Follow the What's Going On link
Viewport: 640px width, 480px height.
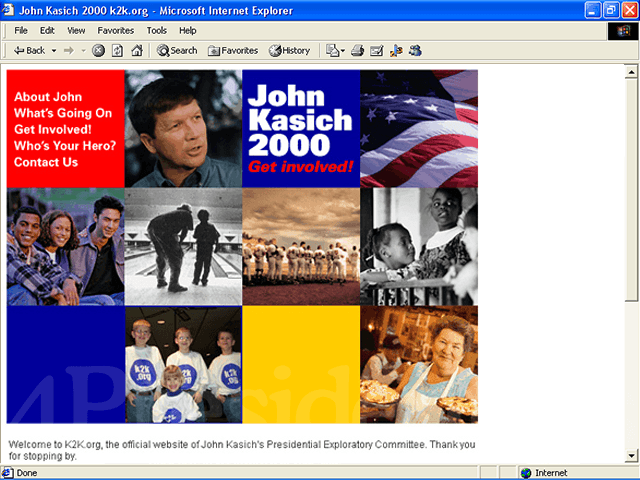click(x=63, y=113)
